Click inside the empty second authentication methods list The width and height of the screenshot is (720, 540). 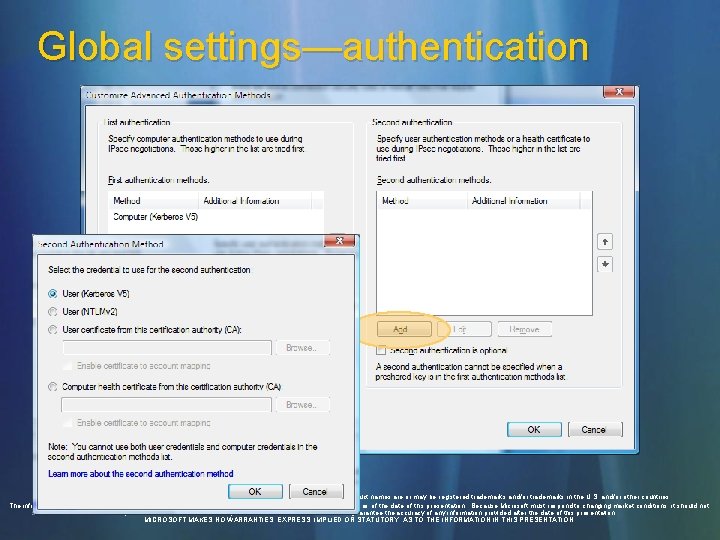(x=484, y=262)
